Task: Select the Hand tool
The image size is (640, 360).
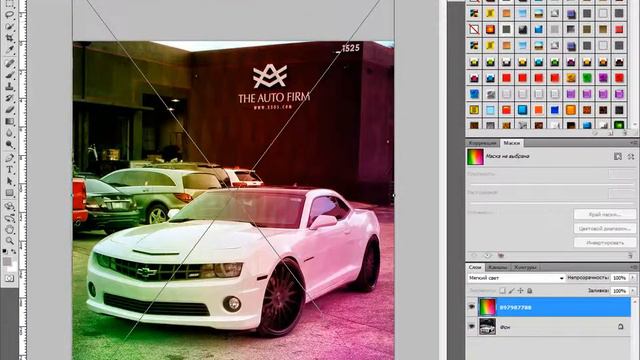Action: point(9,229)
